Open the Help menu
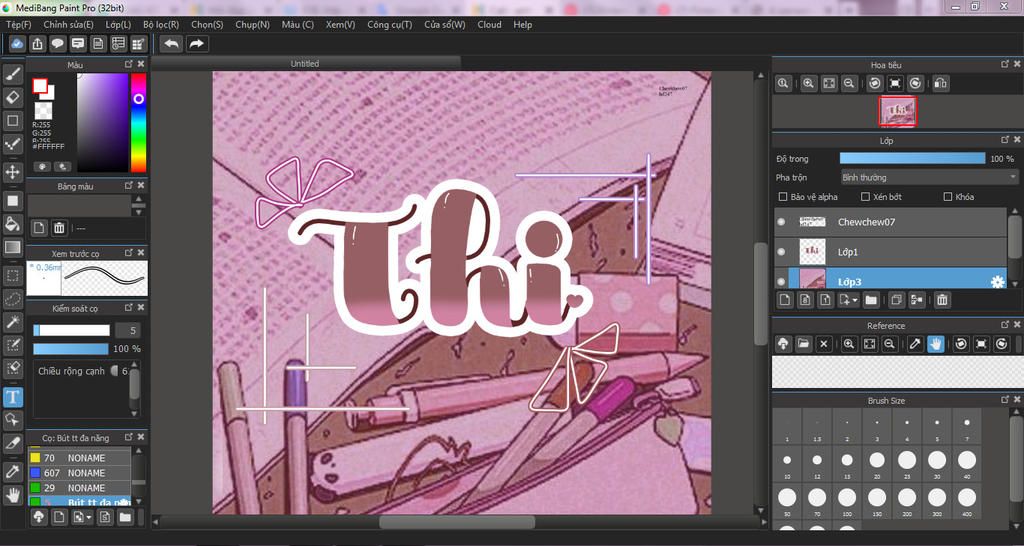Image resolution: width=1024 pixels, height=546 pixels. [522, 24]
